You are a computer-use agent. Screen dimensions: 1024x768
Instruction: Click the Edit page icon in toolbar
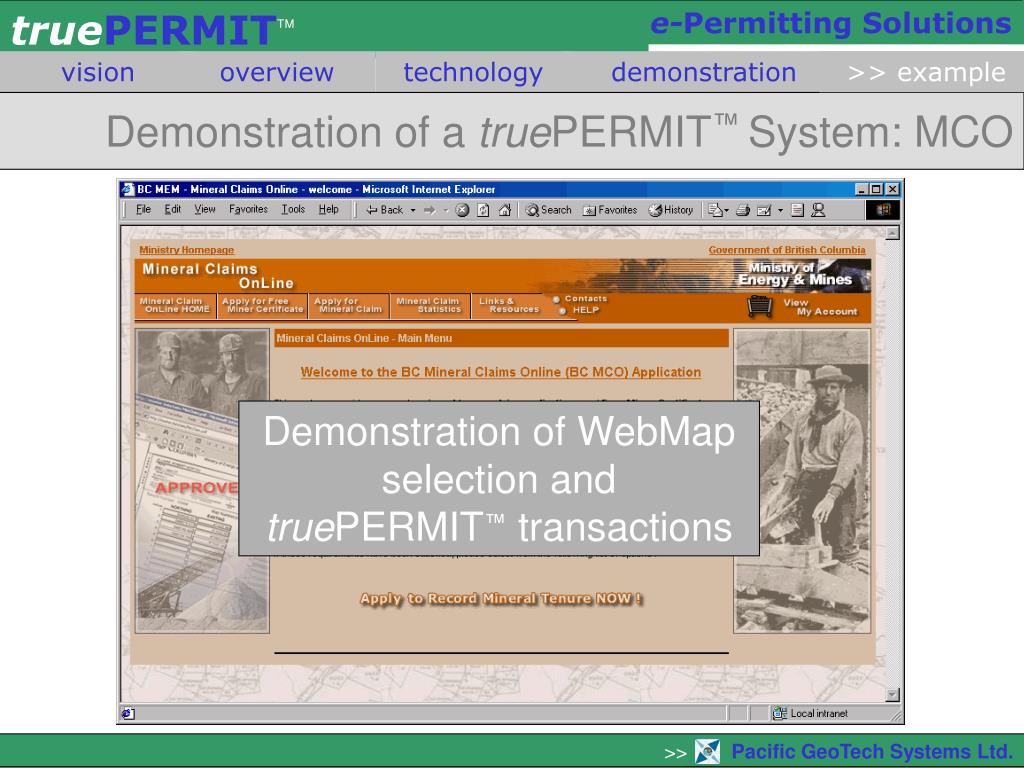coord(764,210)
